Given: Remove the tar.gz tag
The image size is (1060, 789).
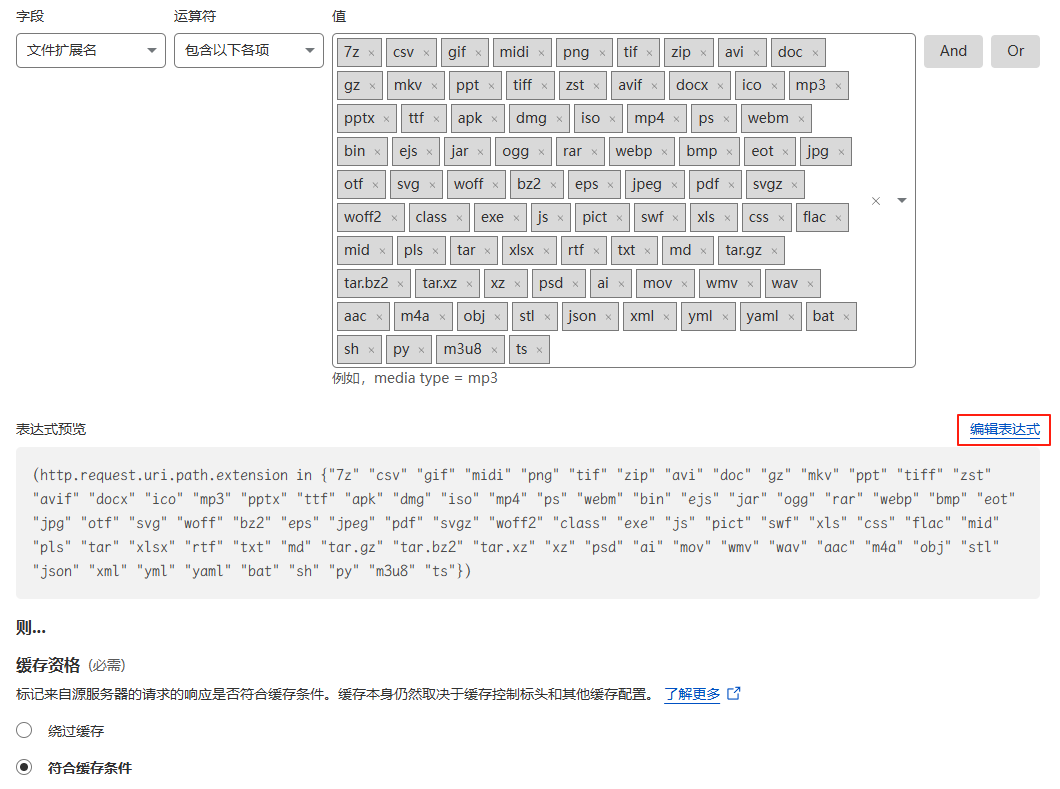Looking at the screenshot, I should click(774, 251).
